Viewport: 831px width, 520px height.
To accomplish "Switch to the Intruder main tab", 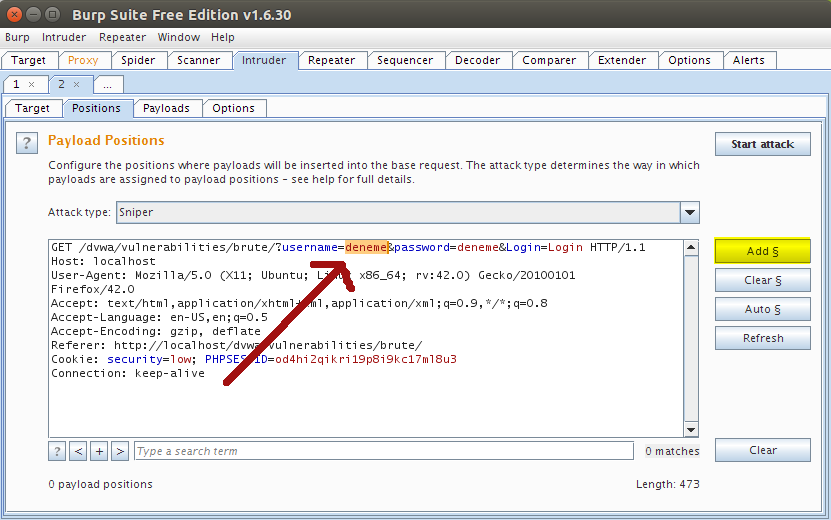I will [x=264, y=60].
